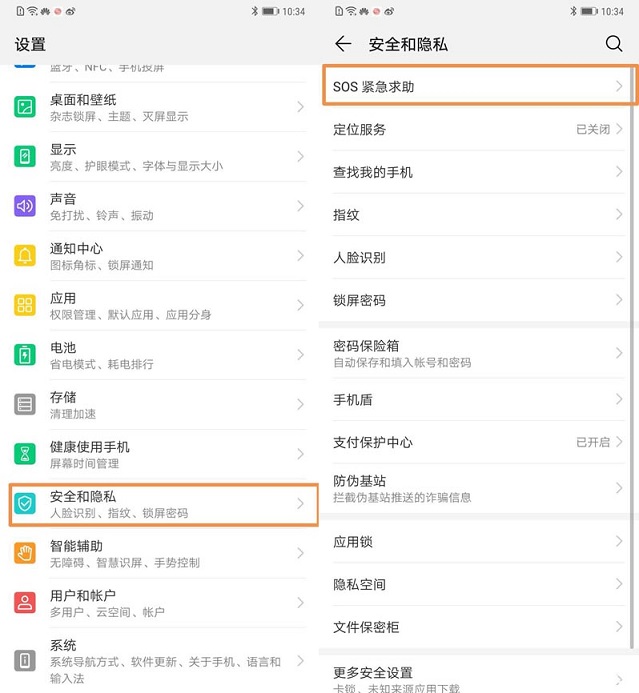Tap the green Battery icon
Screen dimensions: 639x693
point(25,354)
